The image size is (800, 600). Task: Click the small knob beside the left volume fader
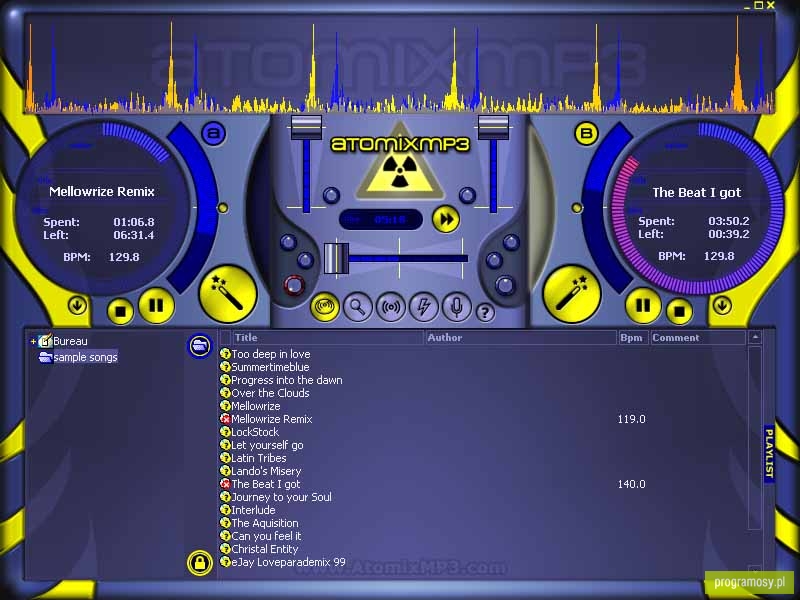331,194
